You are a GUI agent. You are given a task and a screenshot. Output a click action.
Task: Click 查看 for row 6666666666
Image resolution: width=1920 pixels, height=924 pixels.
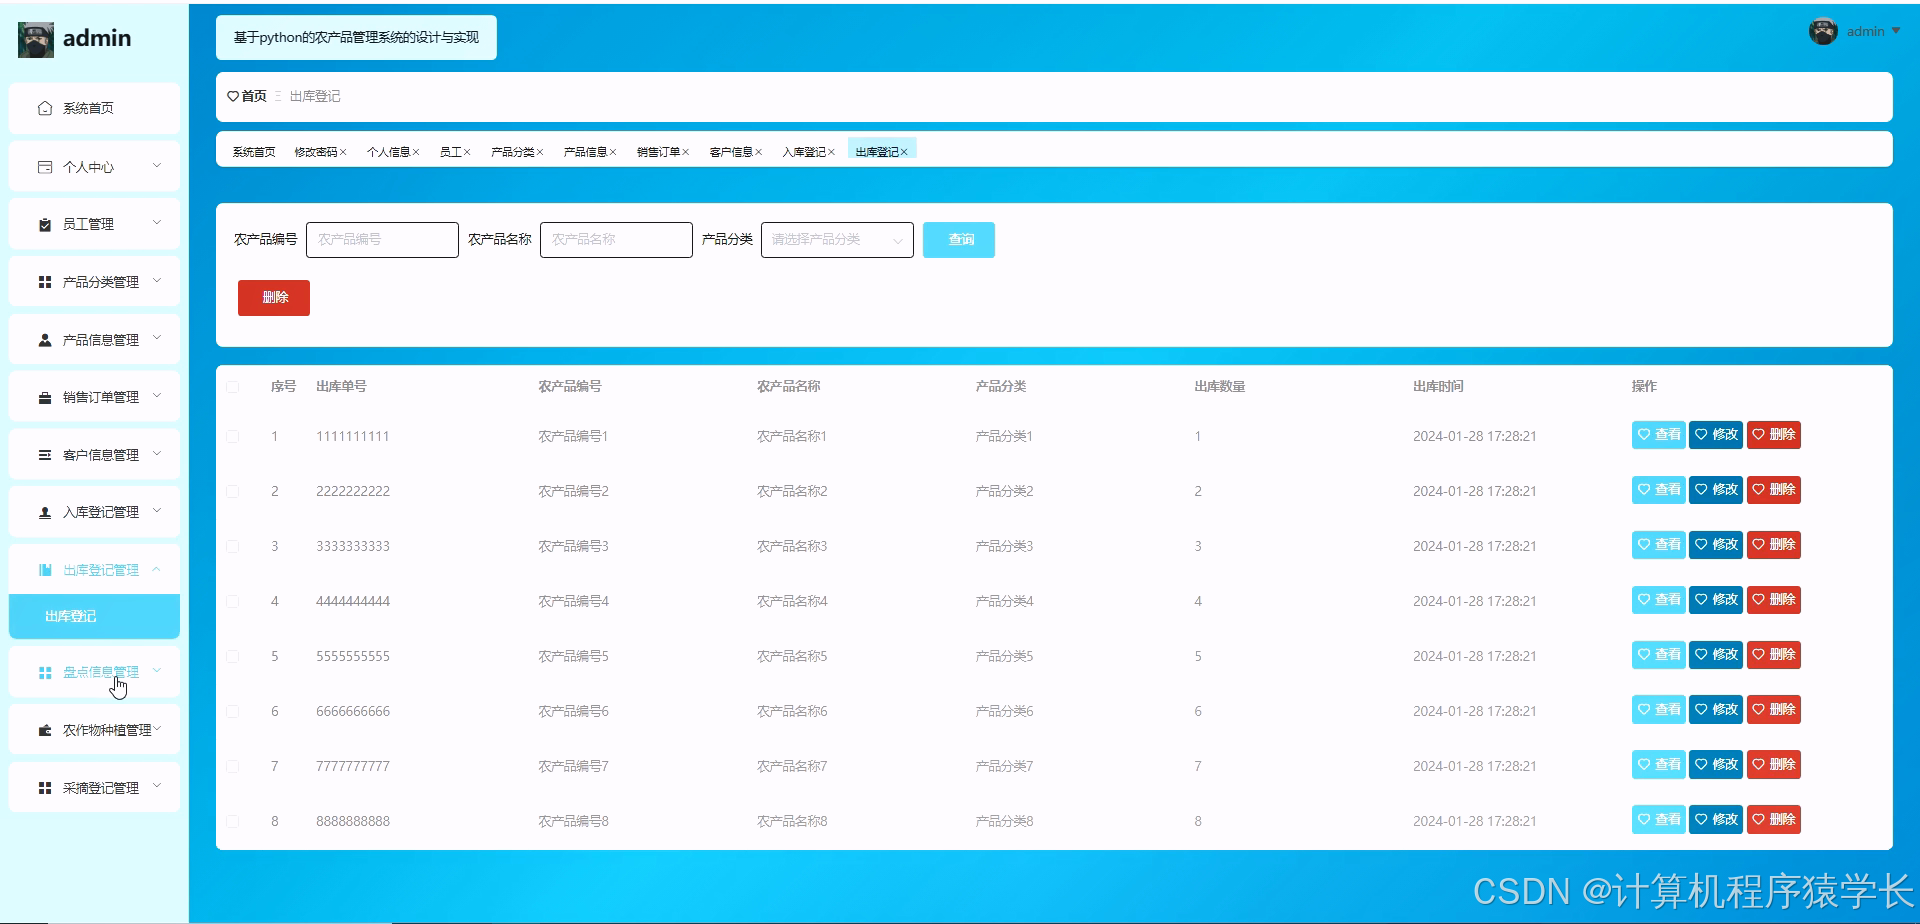[1659, 710]
